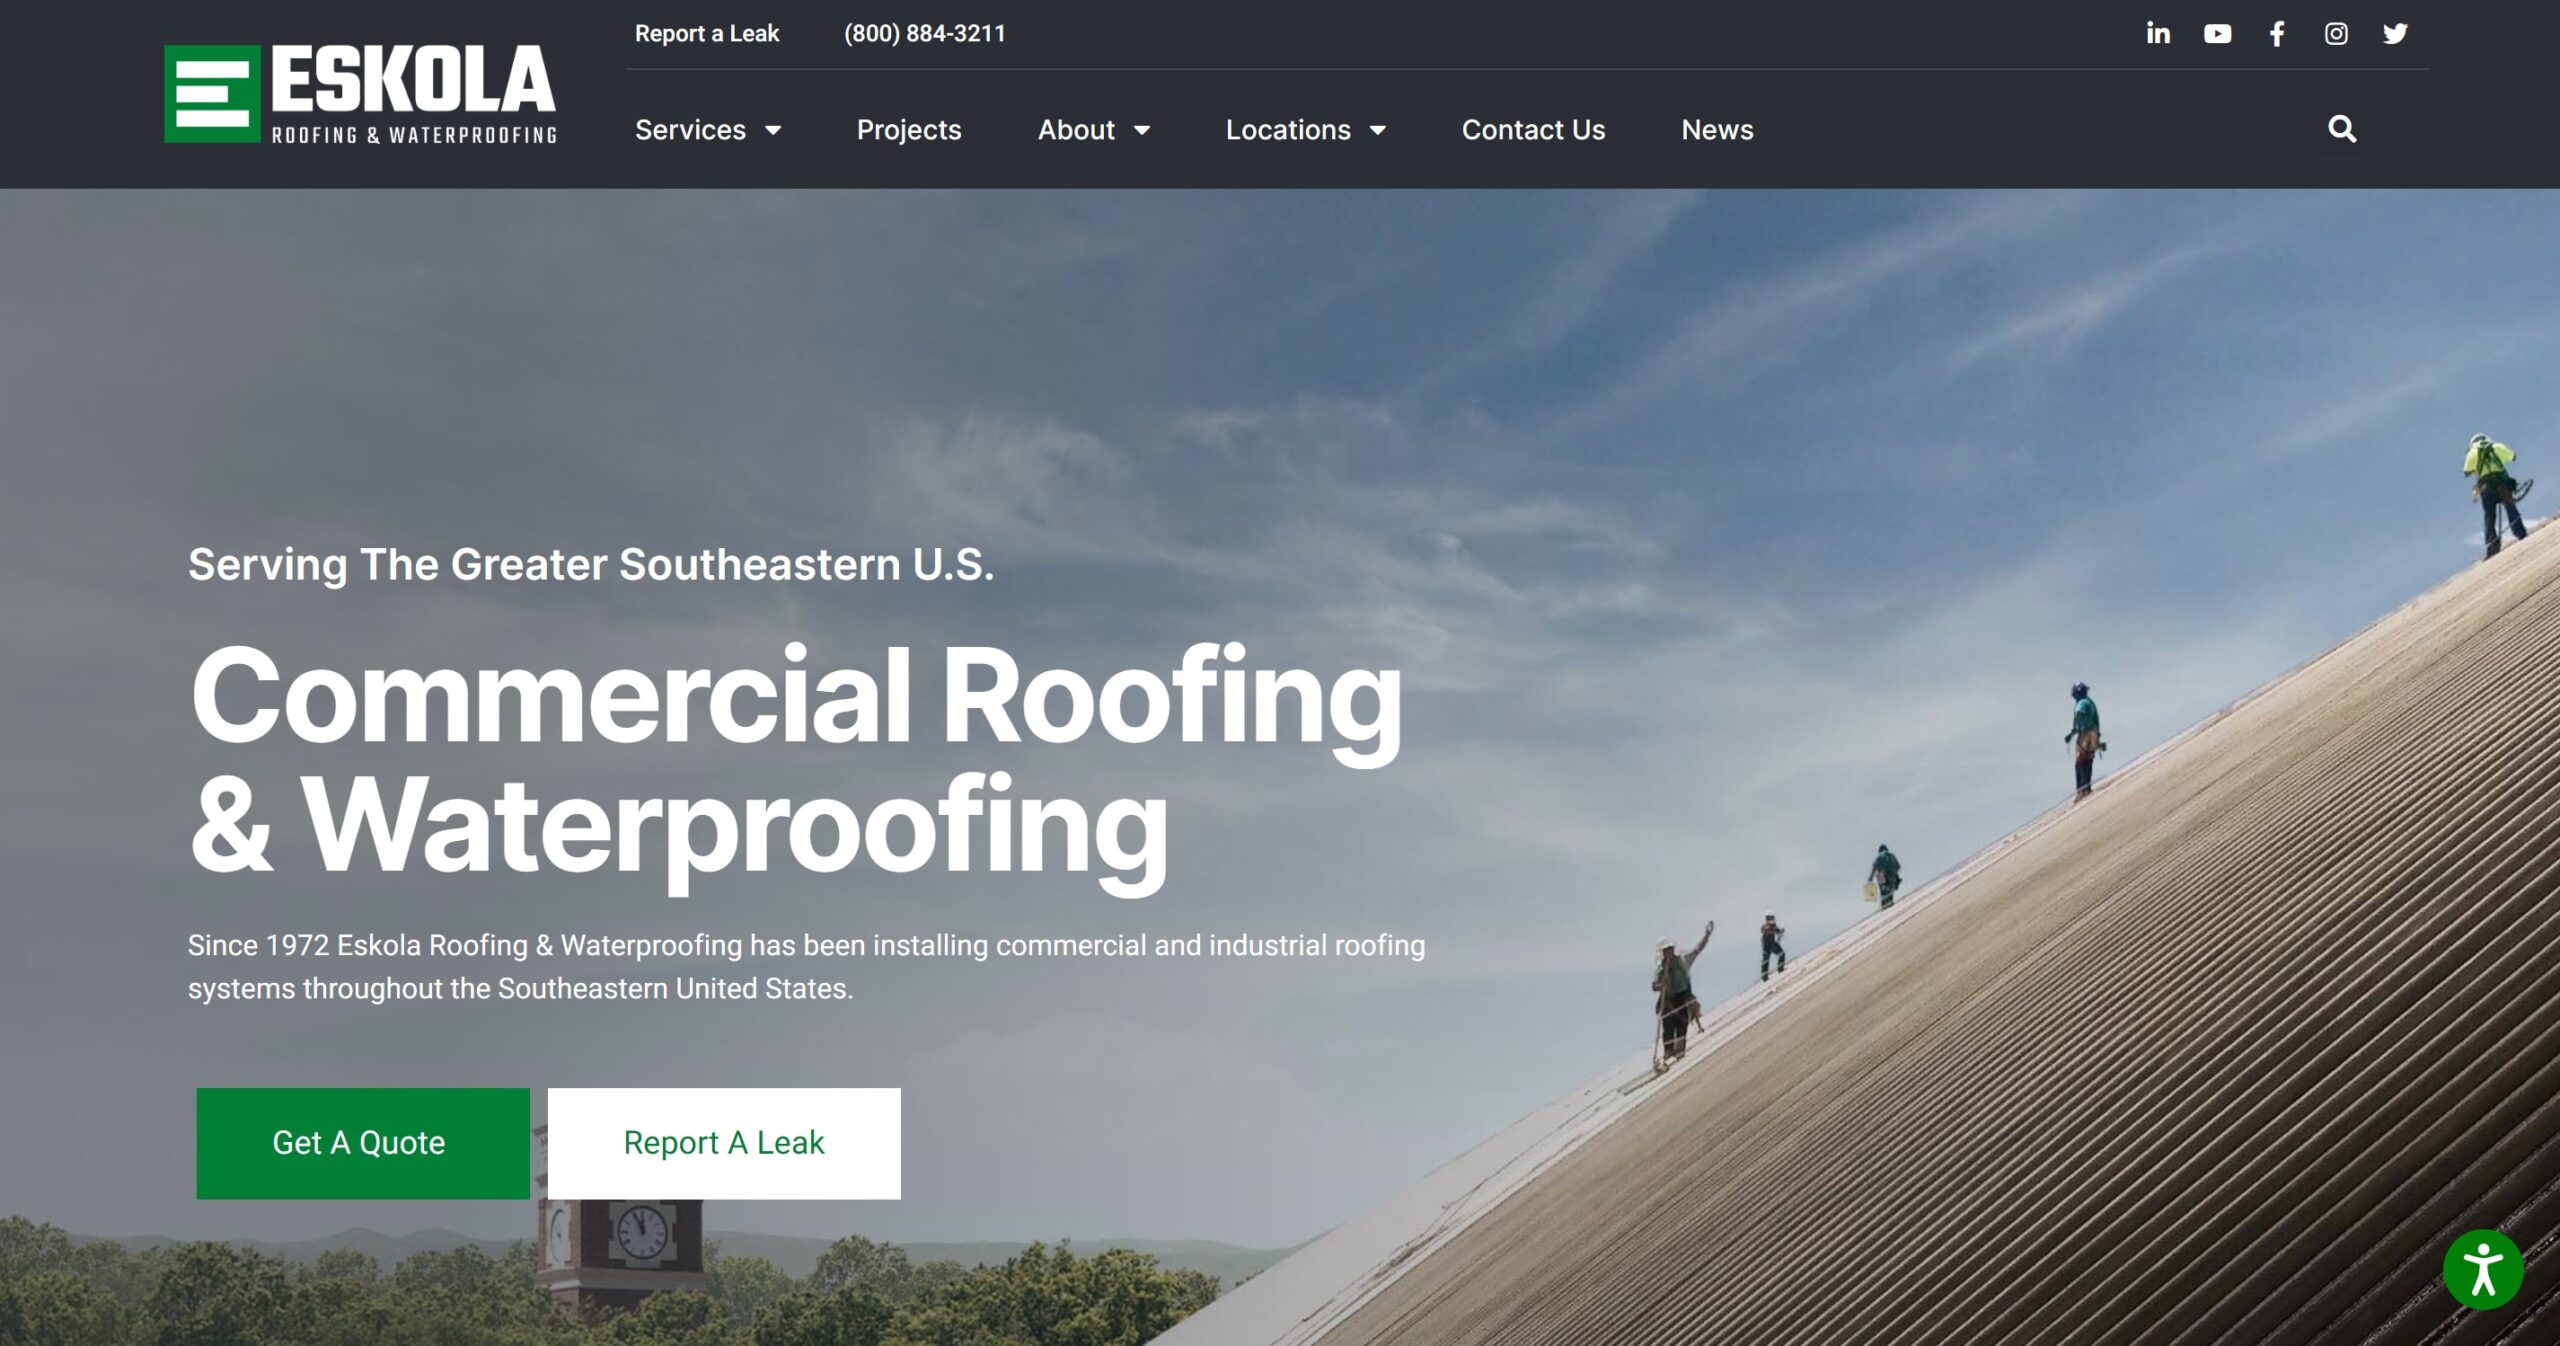Image resolution: width=2560 pixels, height=1346 pixels.
Task: Open the search magnifier icon
Action: point(2342,129)
